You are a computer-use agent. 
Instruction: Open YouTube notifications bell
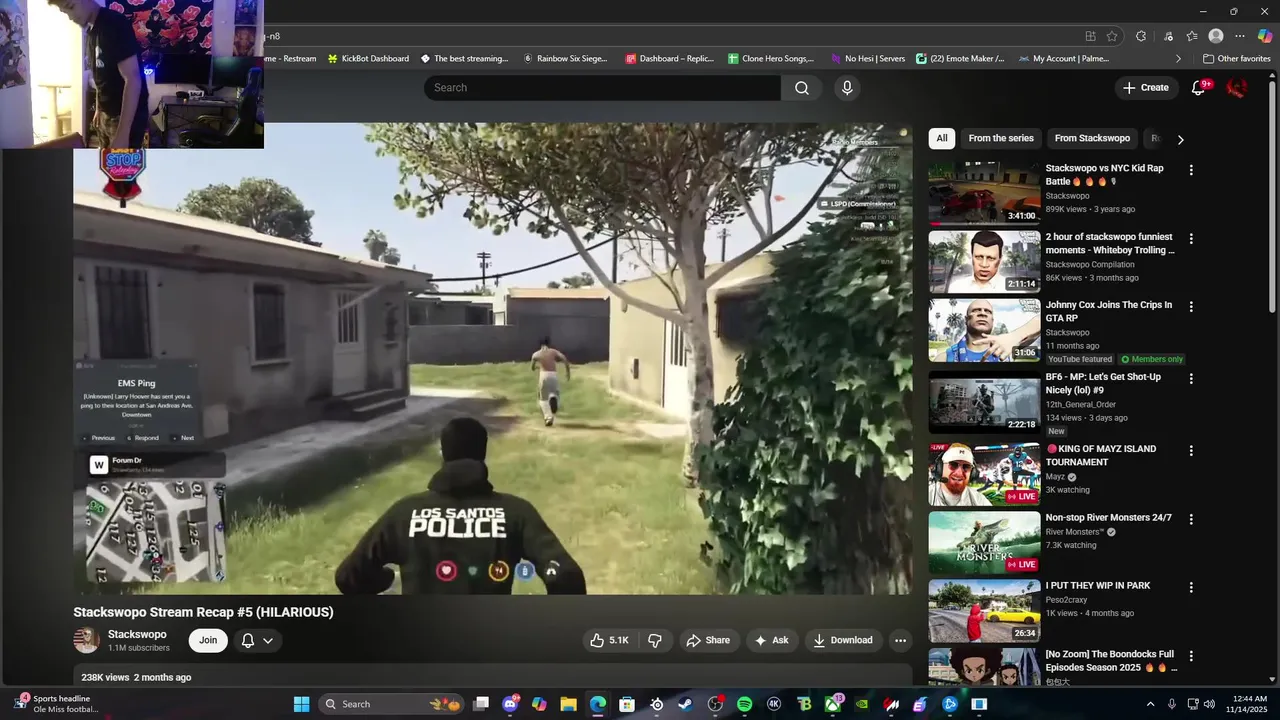pyautogui.click(x=1198, y=88)
